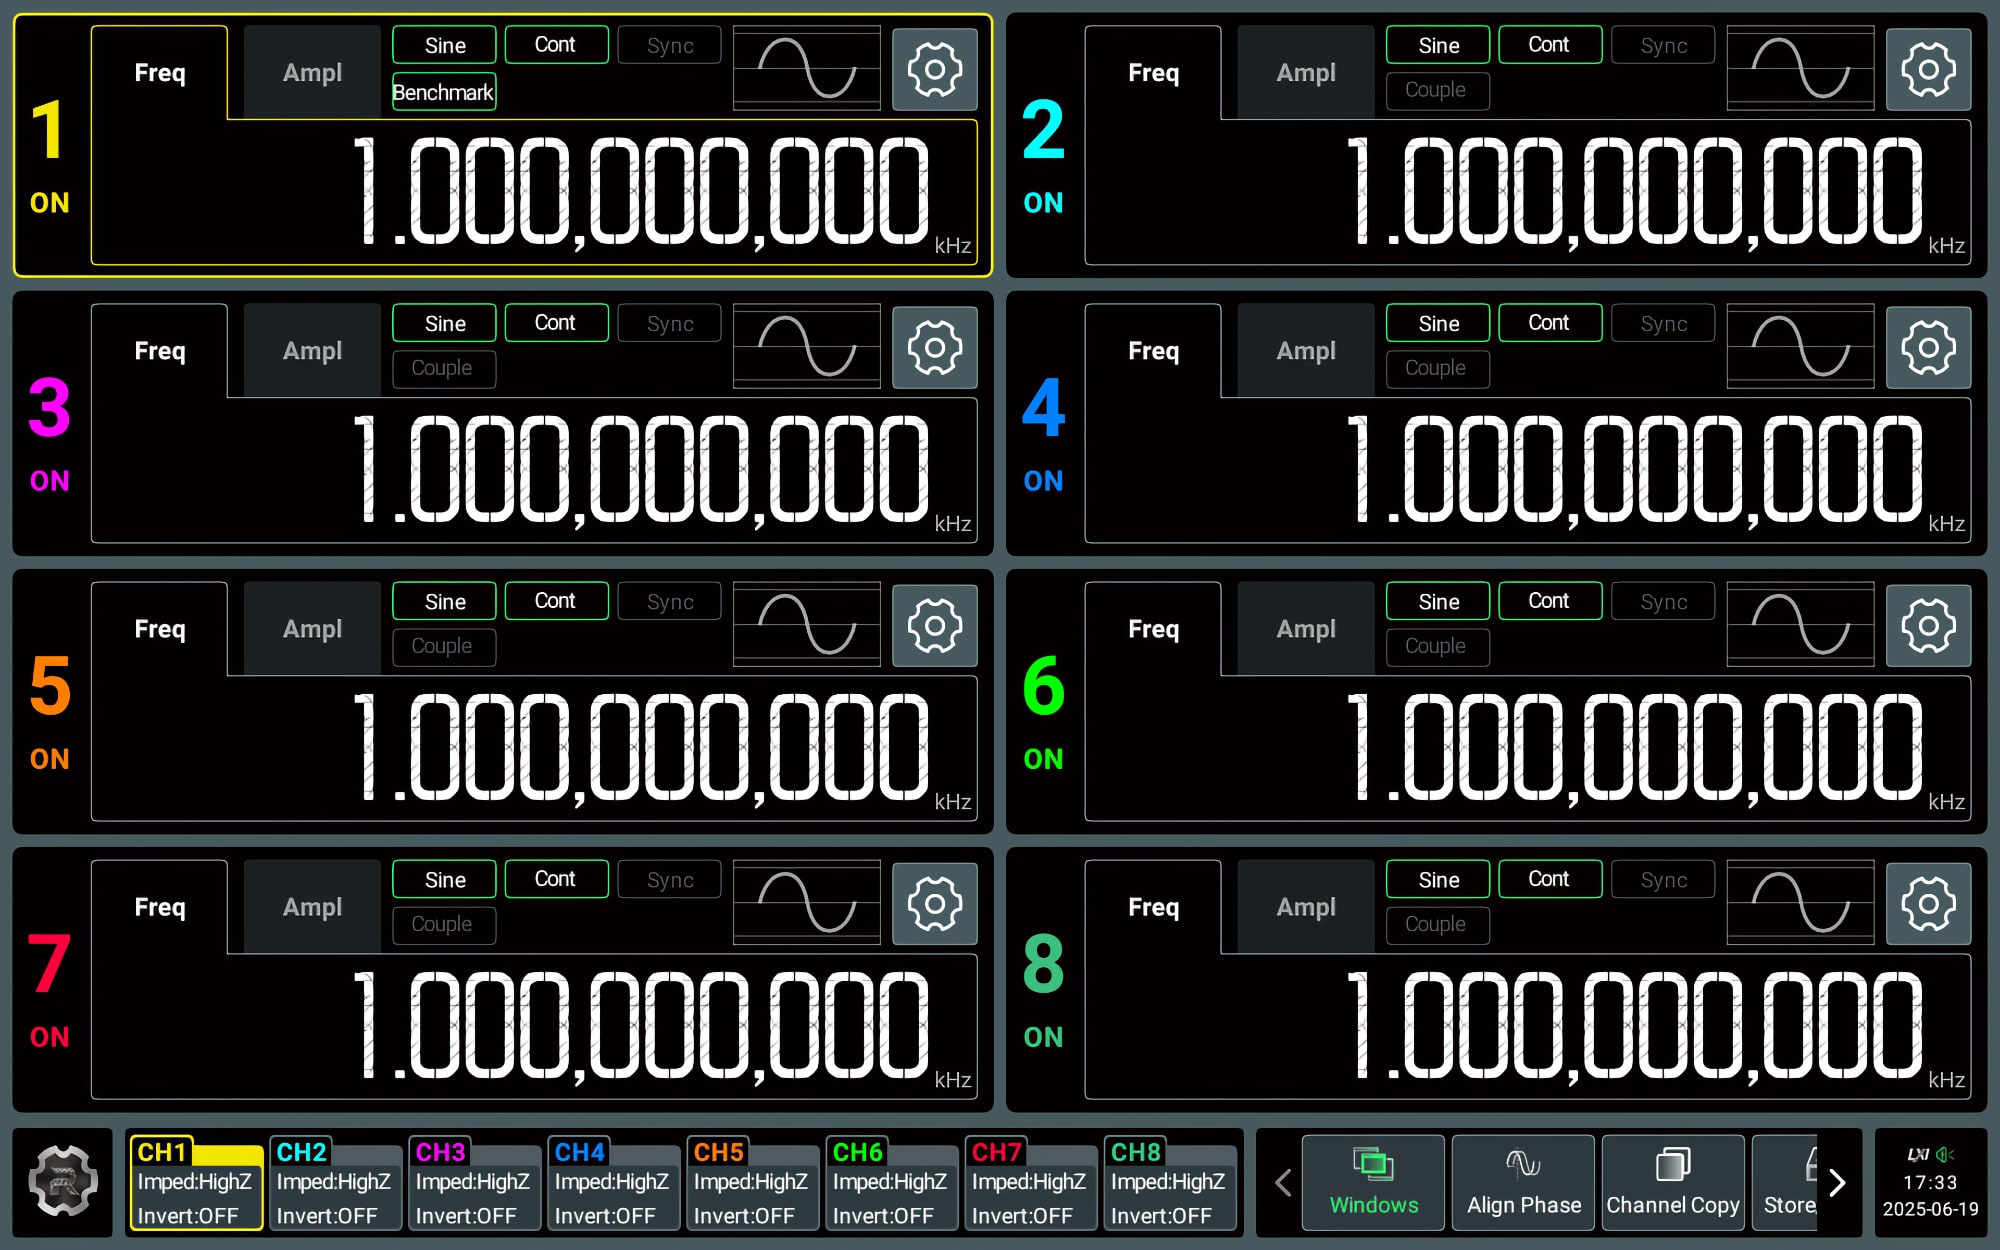The image size is (2000, 1250).
Task: Click channel 4 sine waveform preview
Action: pos(1801,346)
